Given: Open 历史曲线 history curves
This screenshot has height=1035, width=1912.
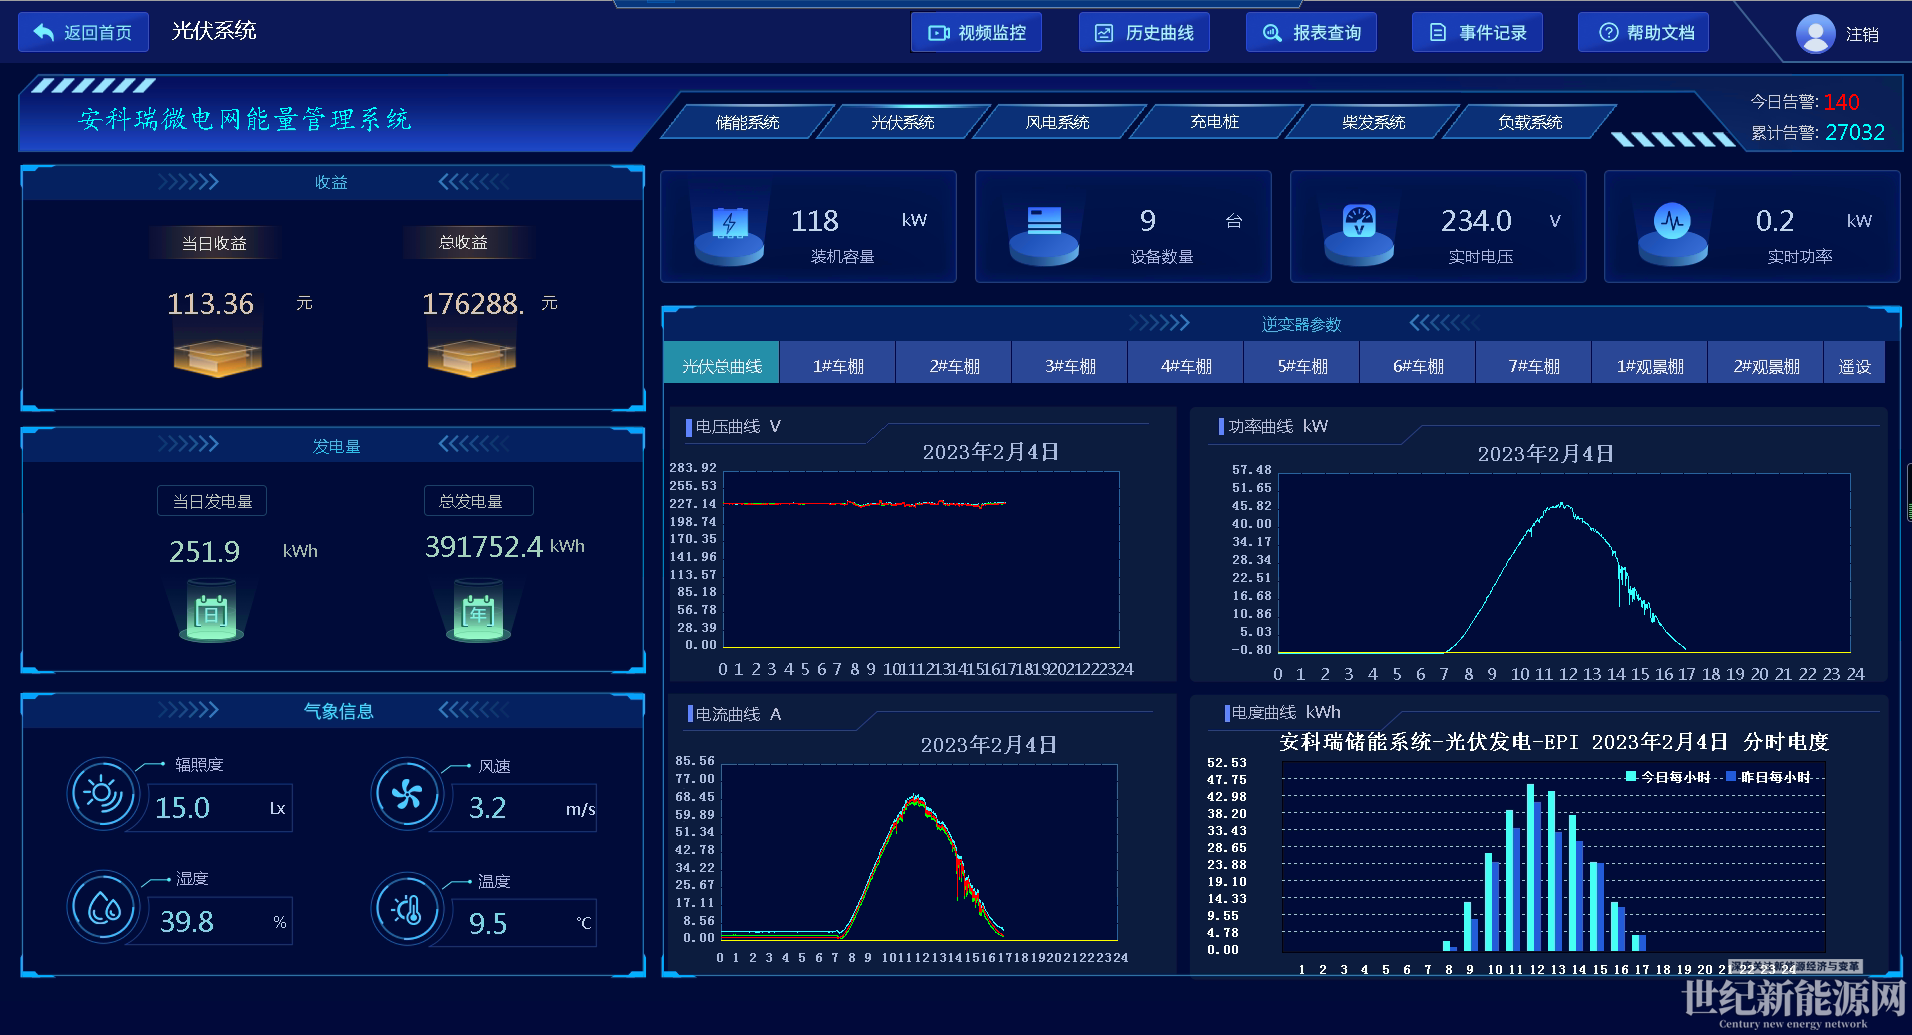Looking at the screenshot, I should click(x=1144, y=33).
